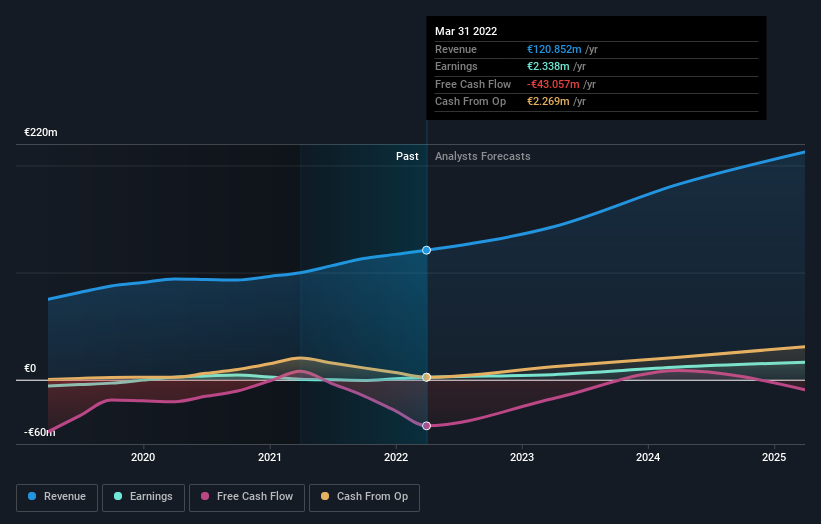This screenshot has width=821, height=524.
Task: Click the €120.852m revenue value
Action: click(554, 49)
